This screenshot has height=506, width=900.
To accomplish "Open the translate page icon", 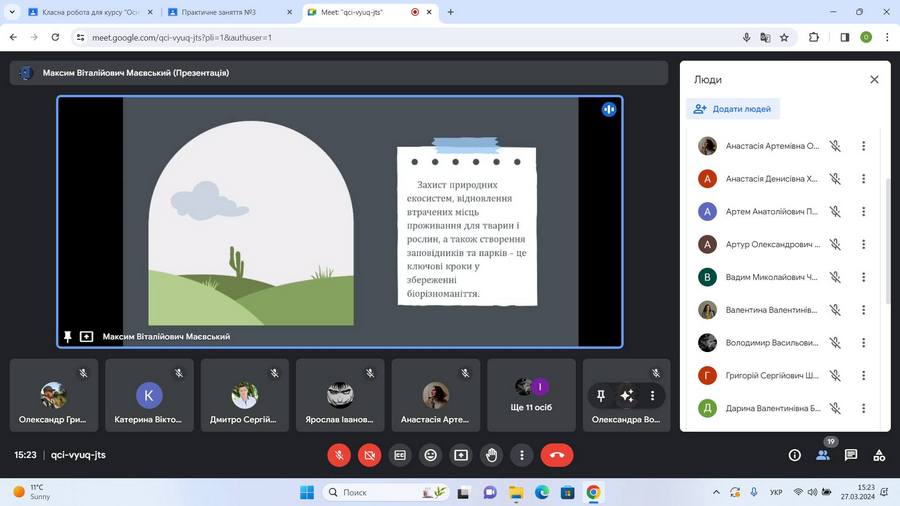I will pos(765,37).
